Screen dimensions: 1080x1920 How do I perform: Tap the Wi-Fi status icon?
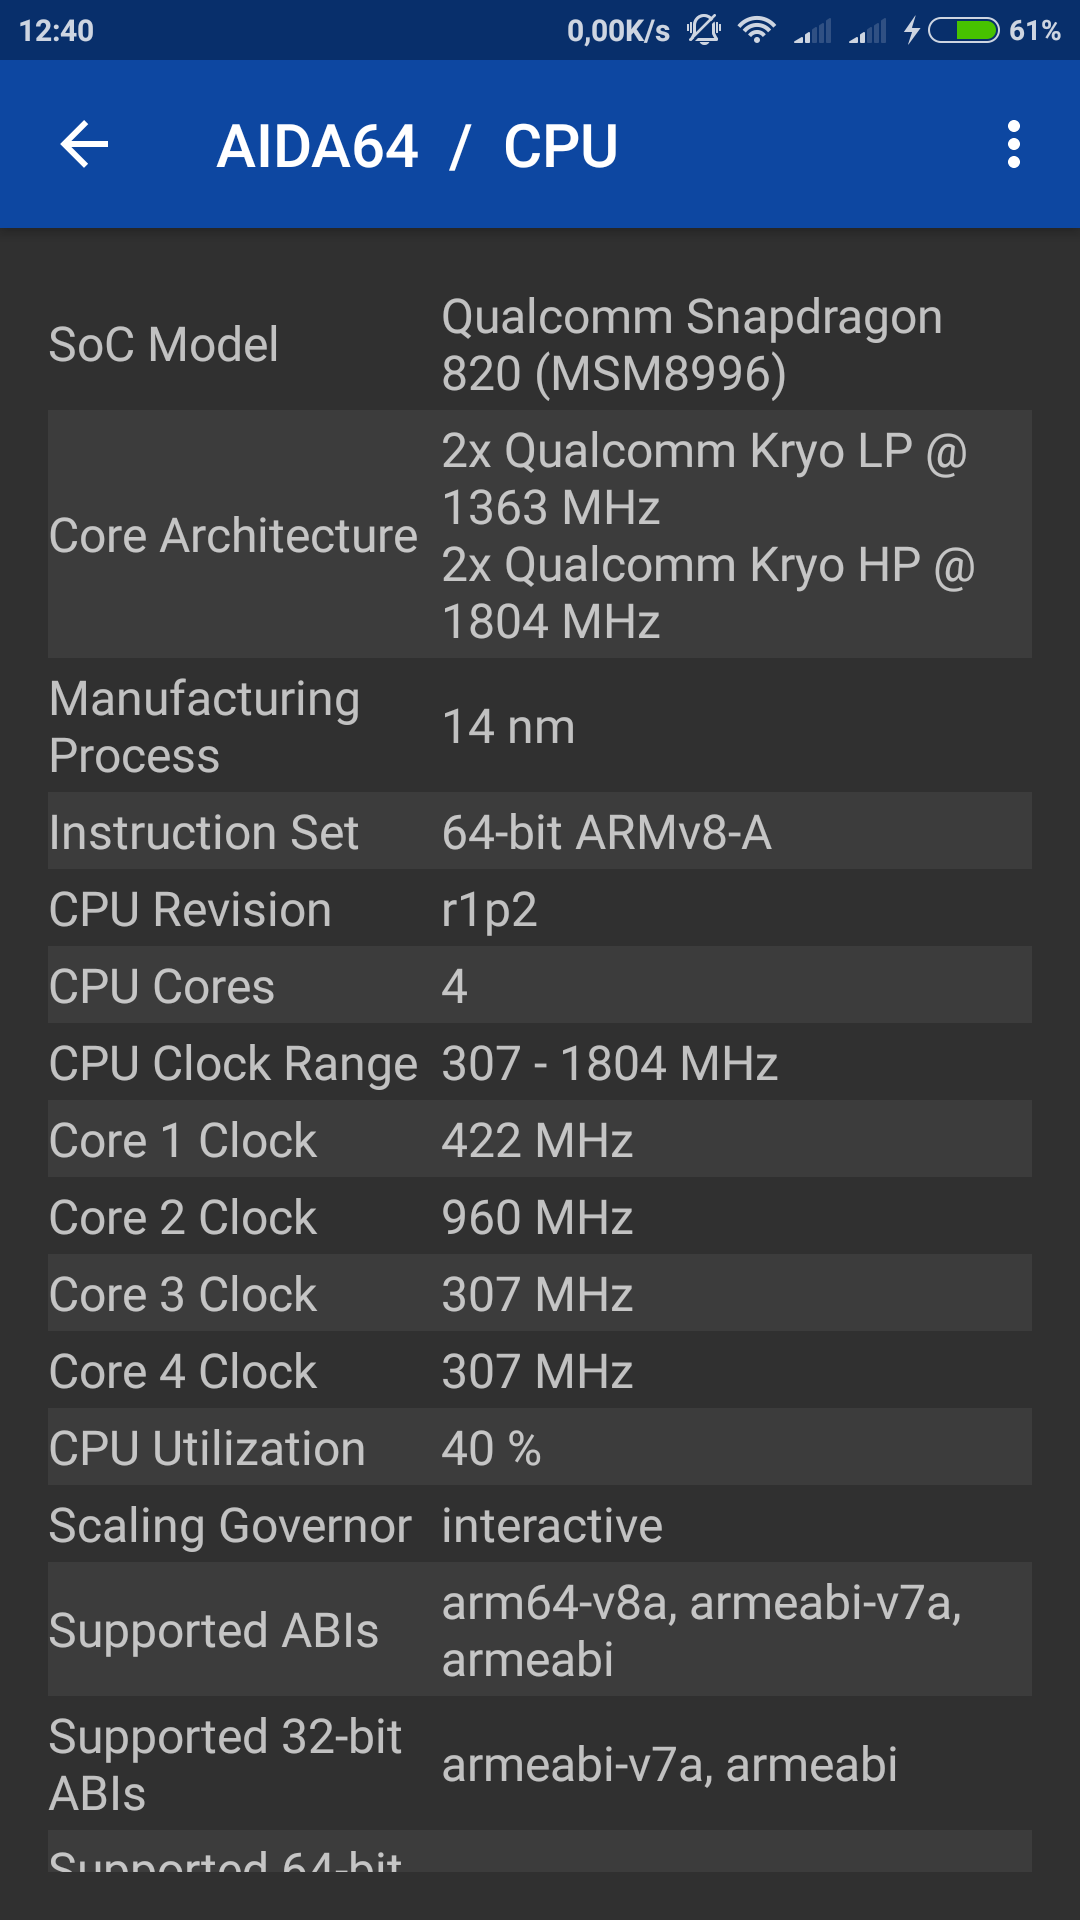757,30
